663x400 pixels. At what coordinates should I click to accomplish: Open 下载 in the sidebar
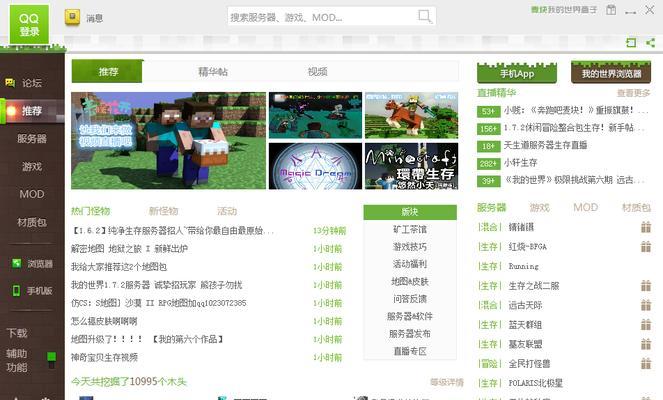point(17,333)
